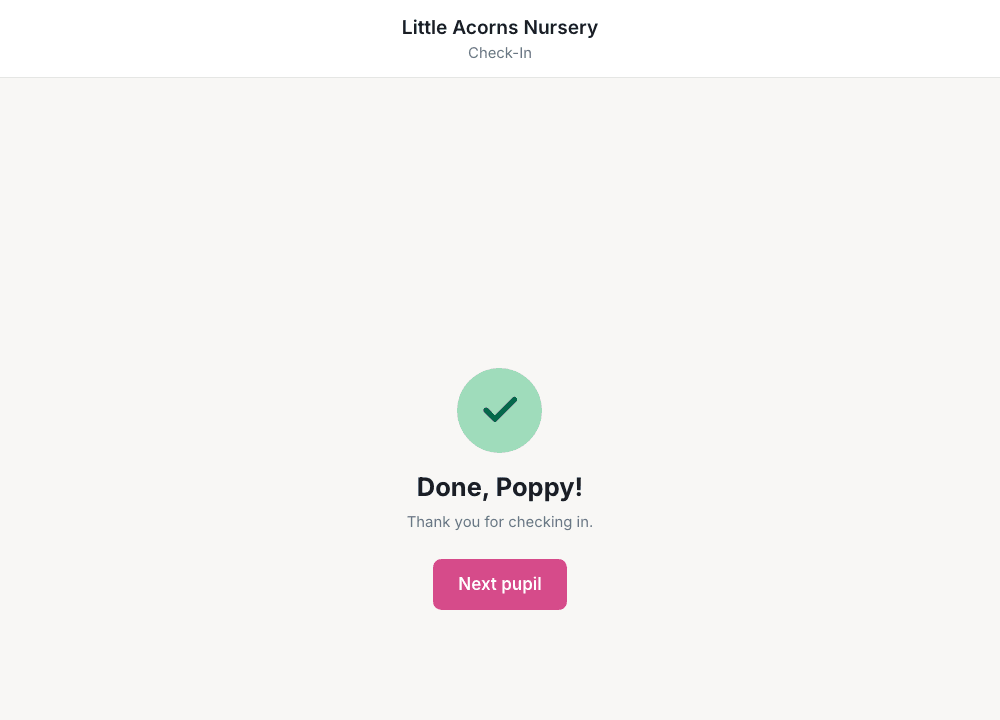Tap the dark green tick mark
The width and height of the screenshot is (1000, 720).
pyautogui.click(x=500, y=409)
